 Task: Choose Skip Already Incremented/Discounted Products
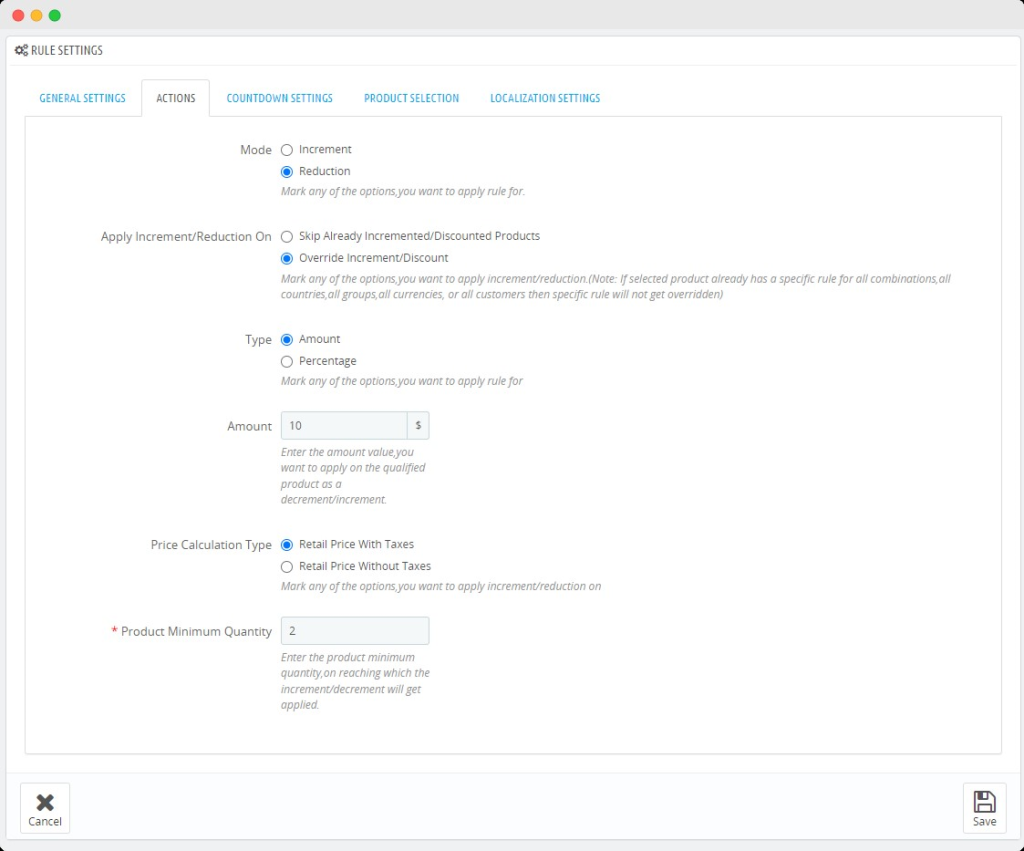287,237
